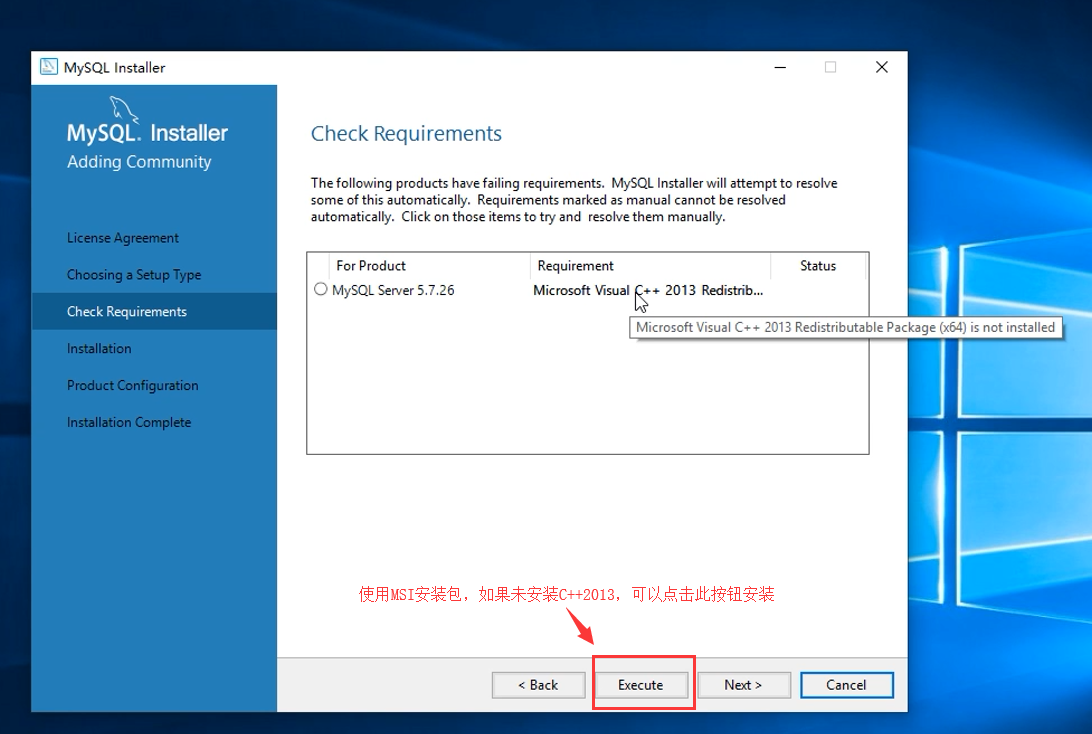Select the MySQL Server 5.7.26 radio button
This screenshot has width=1092, height=734.
320,289
